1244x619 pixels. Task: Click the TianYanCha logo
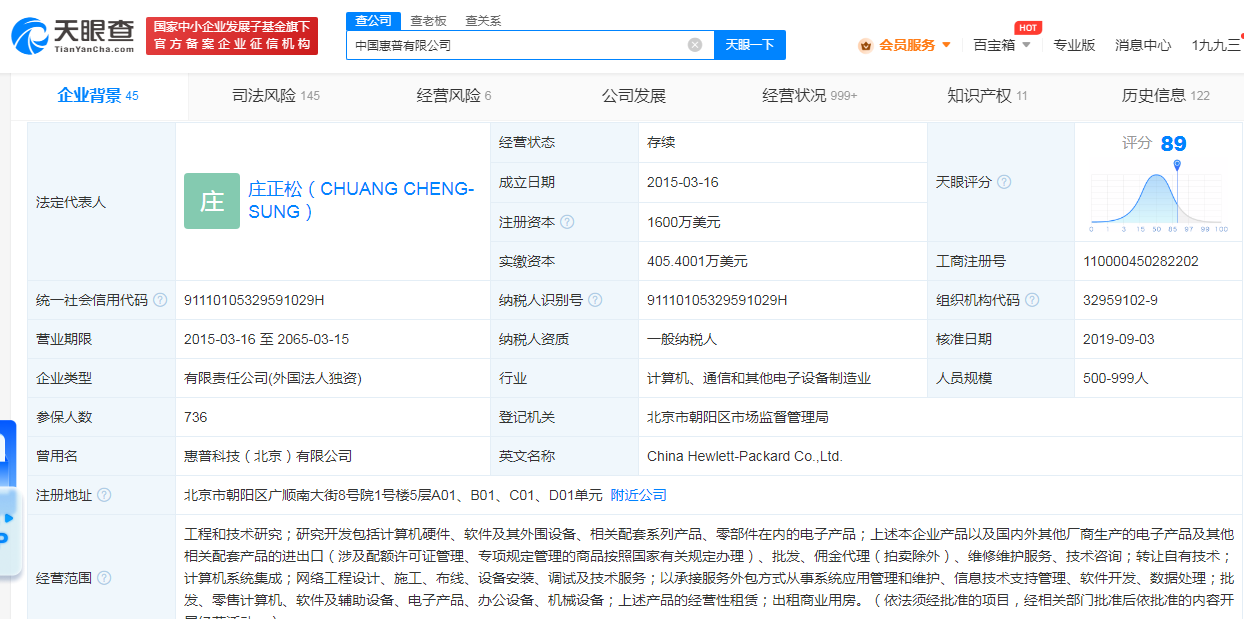(73, 35)
